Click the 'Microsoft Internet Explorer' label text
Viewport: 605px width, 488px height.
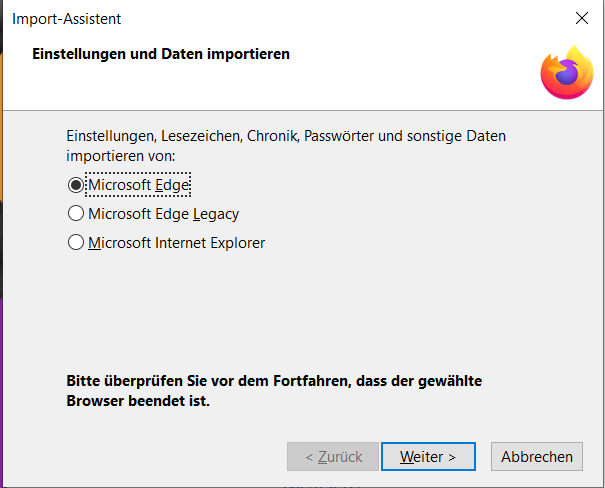[x=176, y=242]
